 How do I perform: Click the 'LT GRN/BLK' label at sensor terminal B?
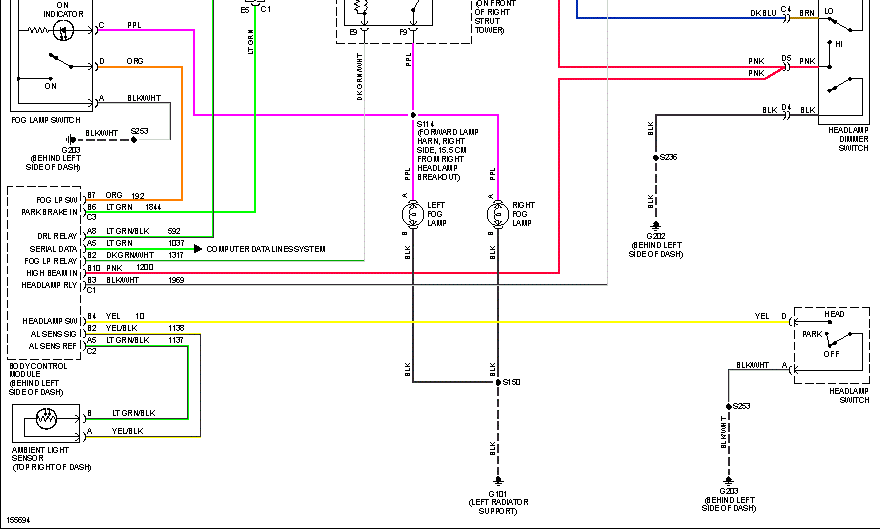pos(134,413)
